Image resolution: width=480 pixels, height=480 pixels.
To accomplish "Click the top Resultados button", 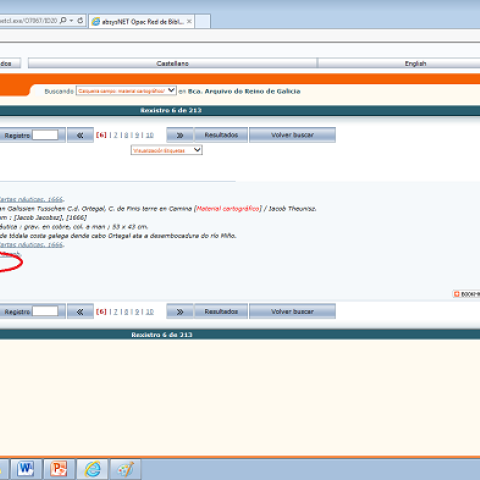I will pyautogui.click(x=221, y=135).
